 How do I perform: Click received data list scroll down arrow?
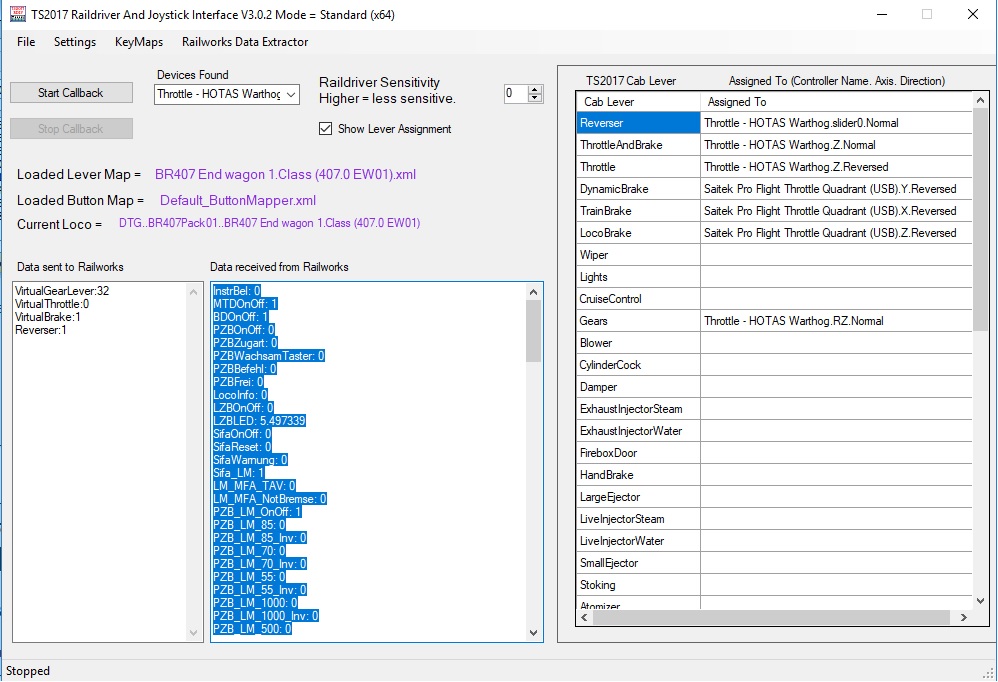[533, 632]
